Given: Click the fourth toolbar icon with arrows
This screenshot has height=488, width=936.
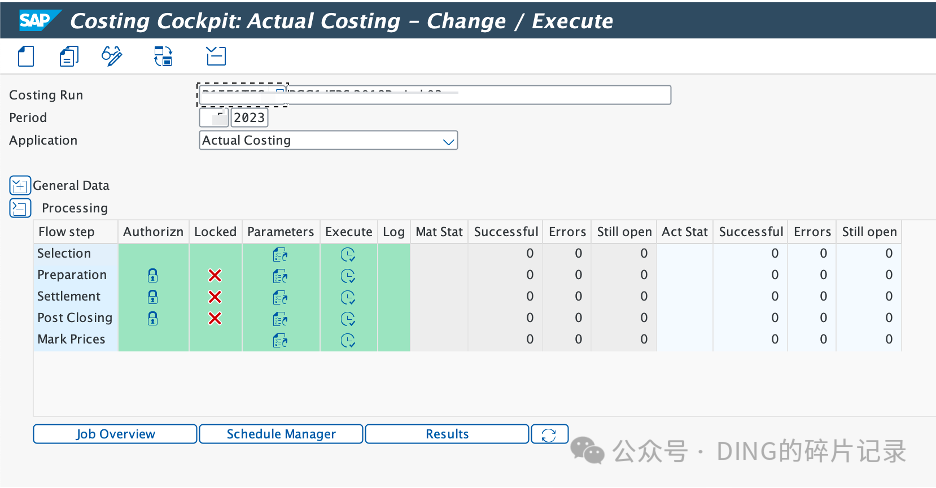Looking at the screenshot, I should (164, 57).
